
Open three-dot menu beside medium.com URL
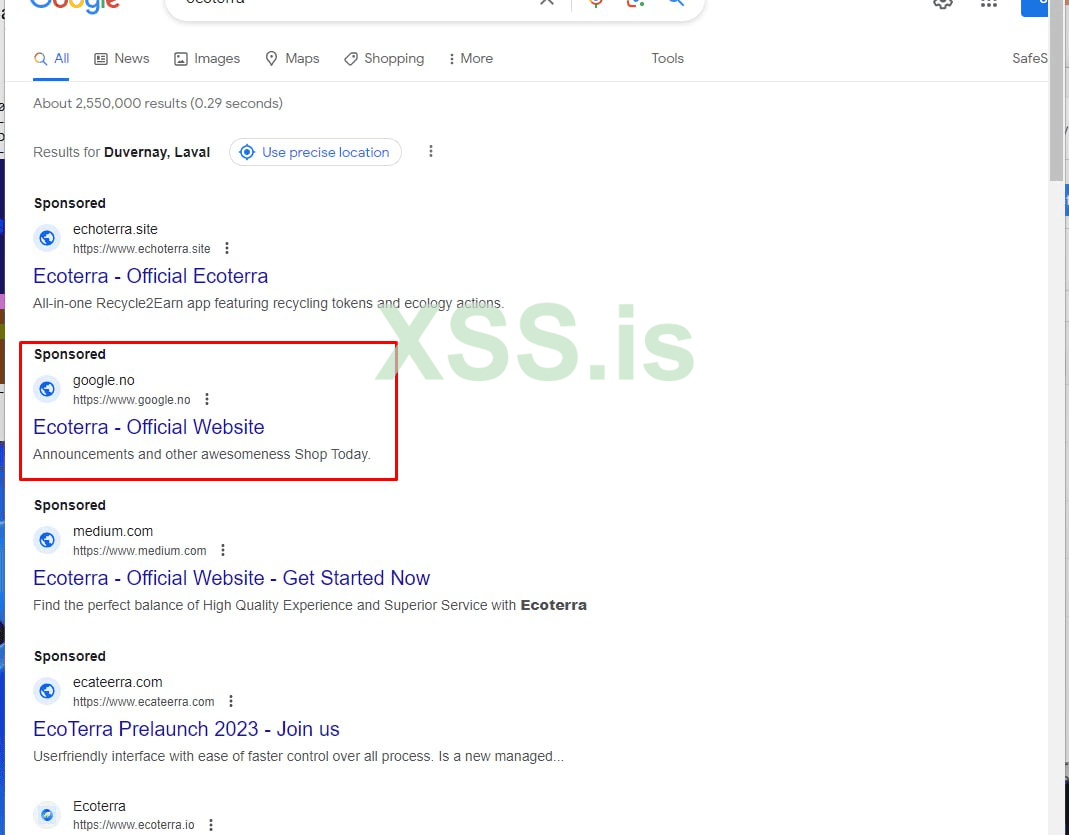tap(222, 550)
